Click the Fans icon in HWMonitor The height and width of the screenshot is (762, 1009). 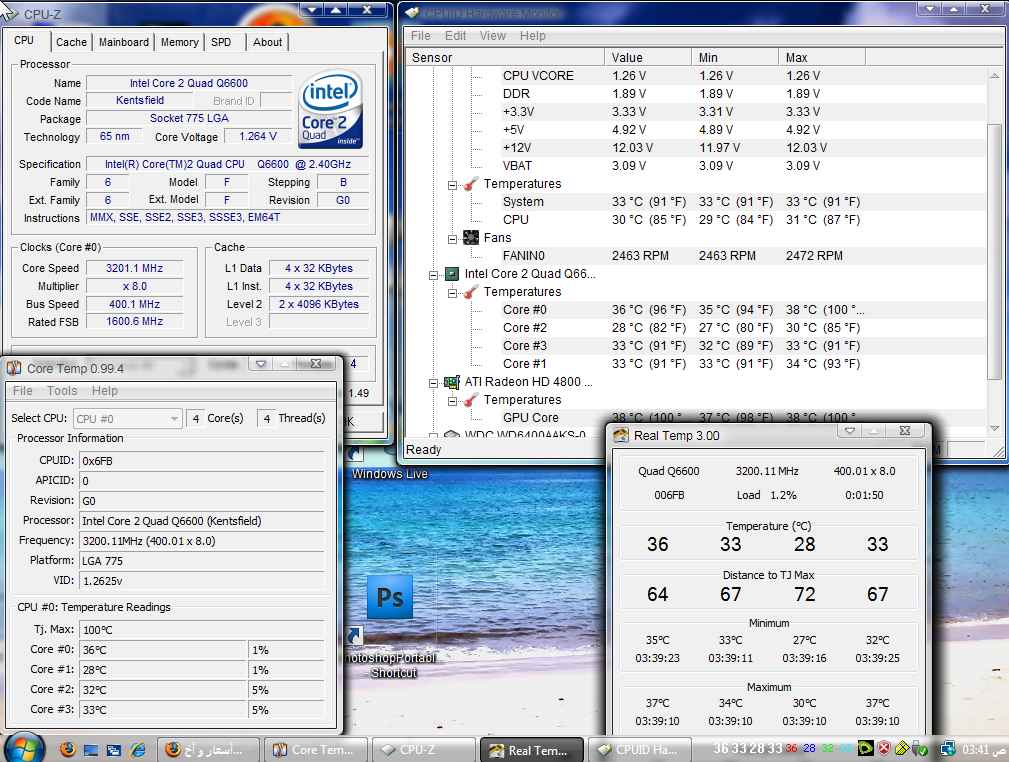click(x=471, y=237)
